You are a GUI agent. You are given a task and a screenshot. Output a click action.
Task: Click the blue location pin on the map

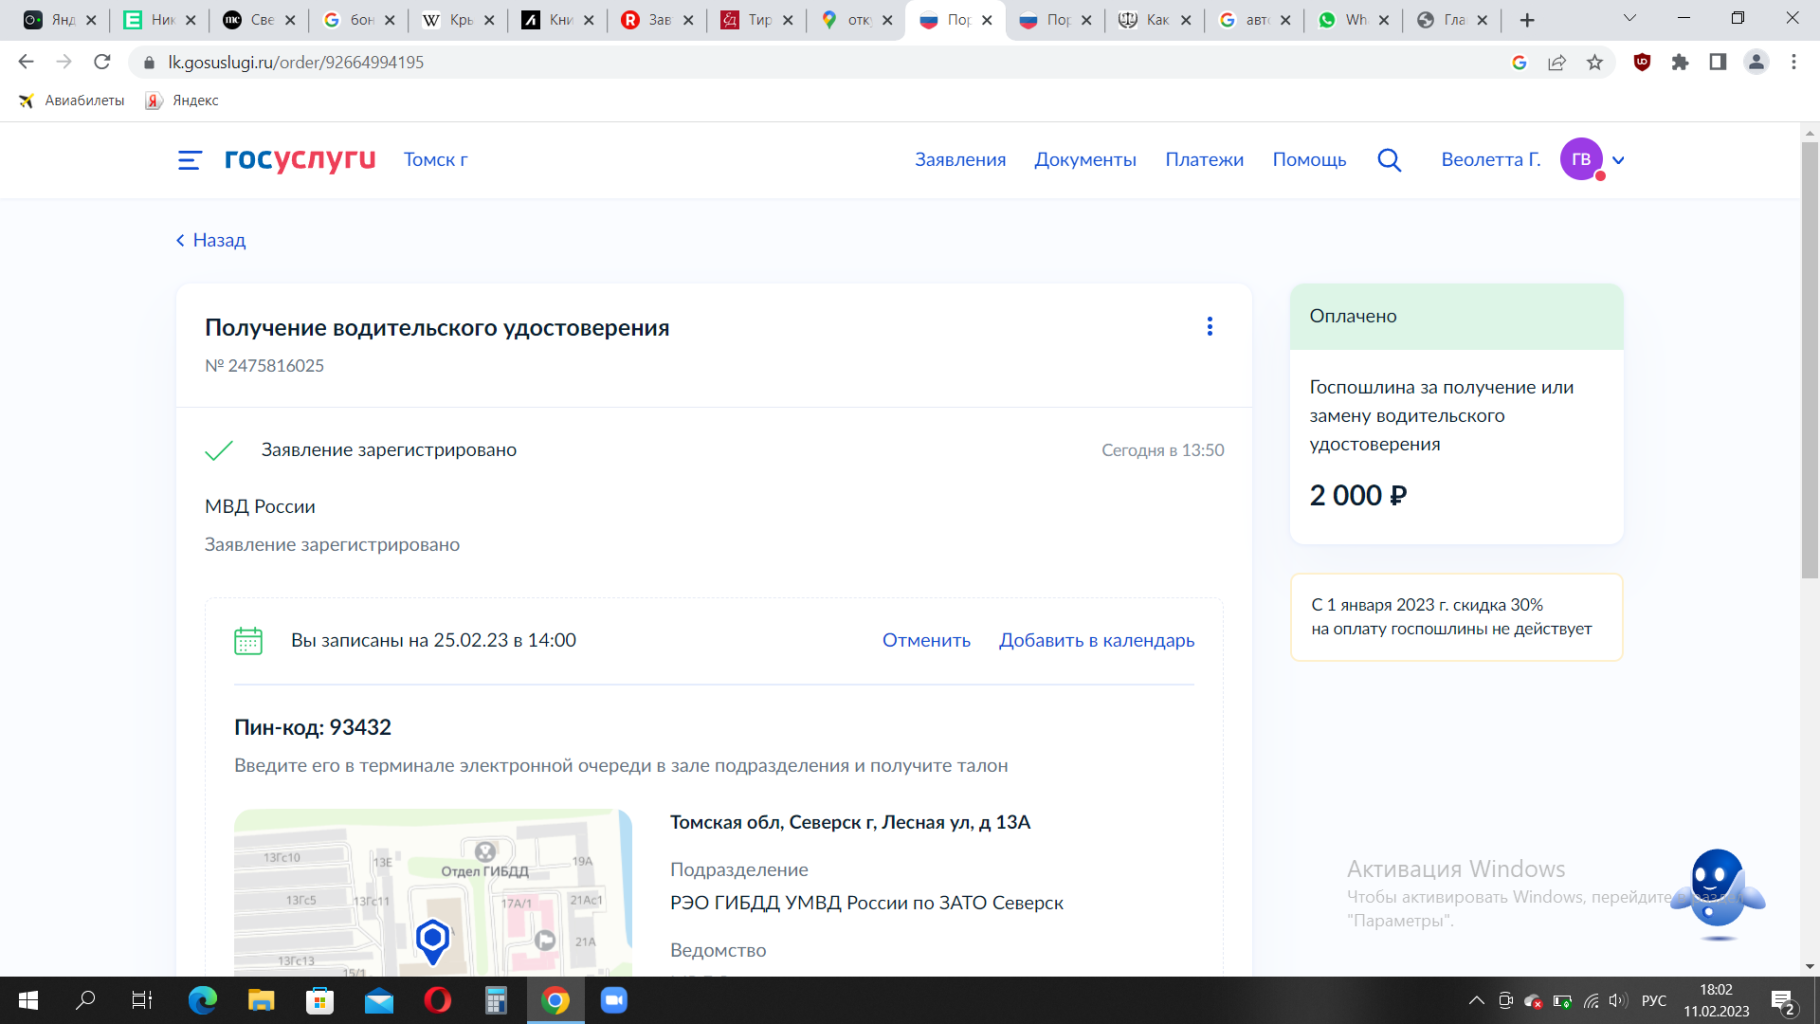click(432, 940)
